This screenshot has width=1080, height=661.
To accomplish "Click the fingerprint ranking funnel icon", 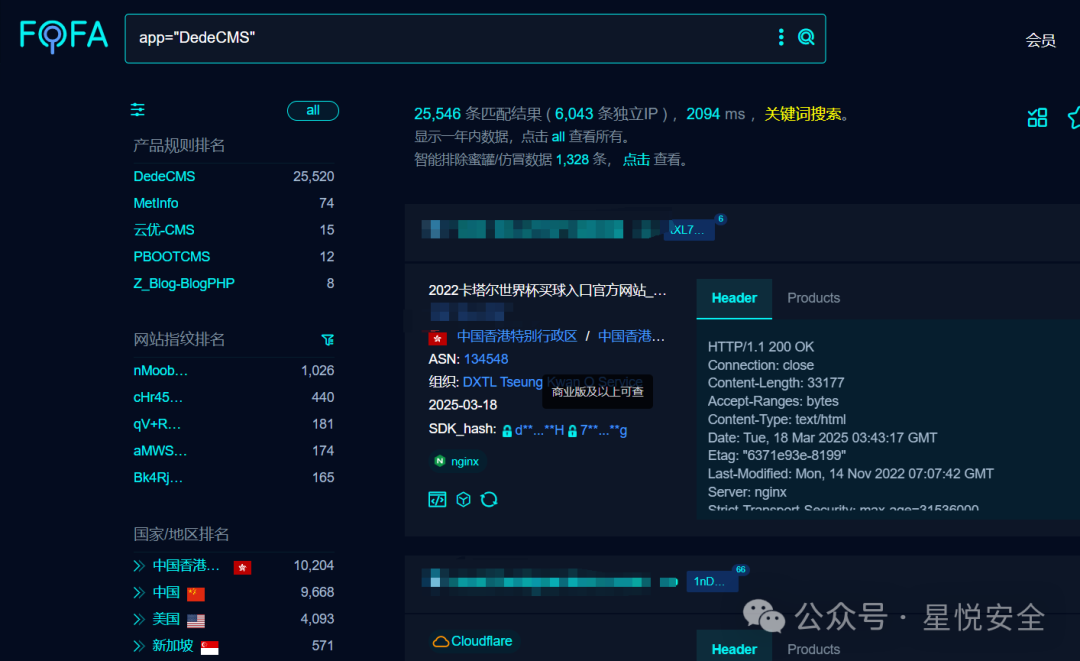I will coord(328,339).
